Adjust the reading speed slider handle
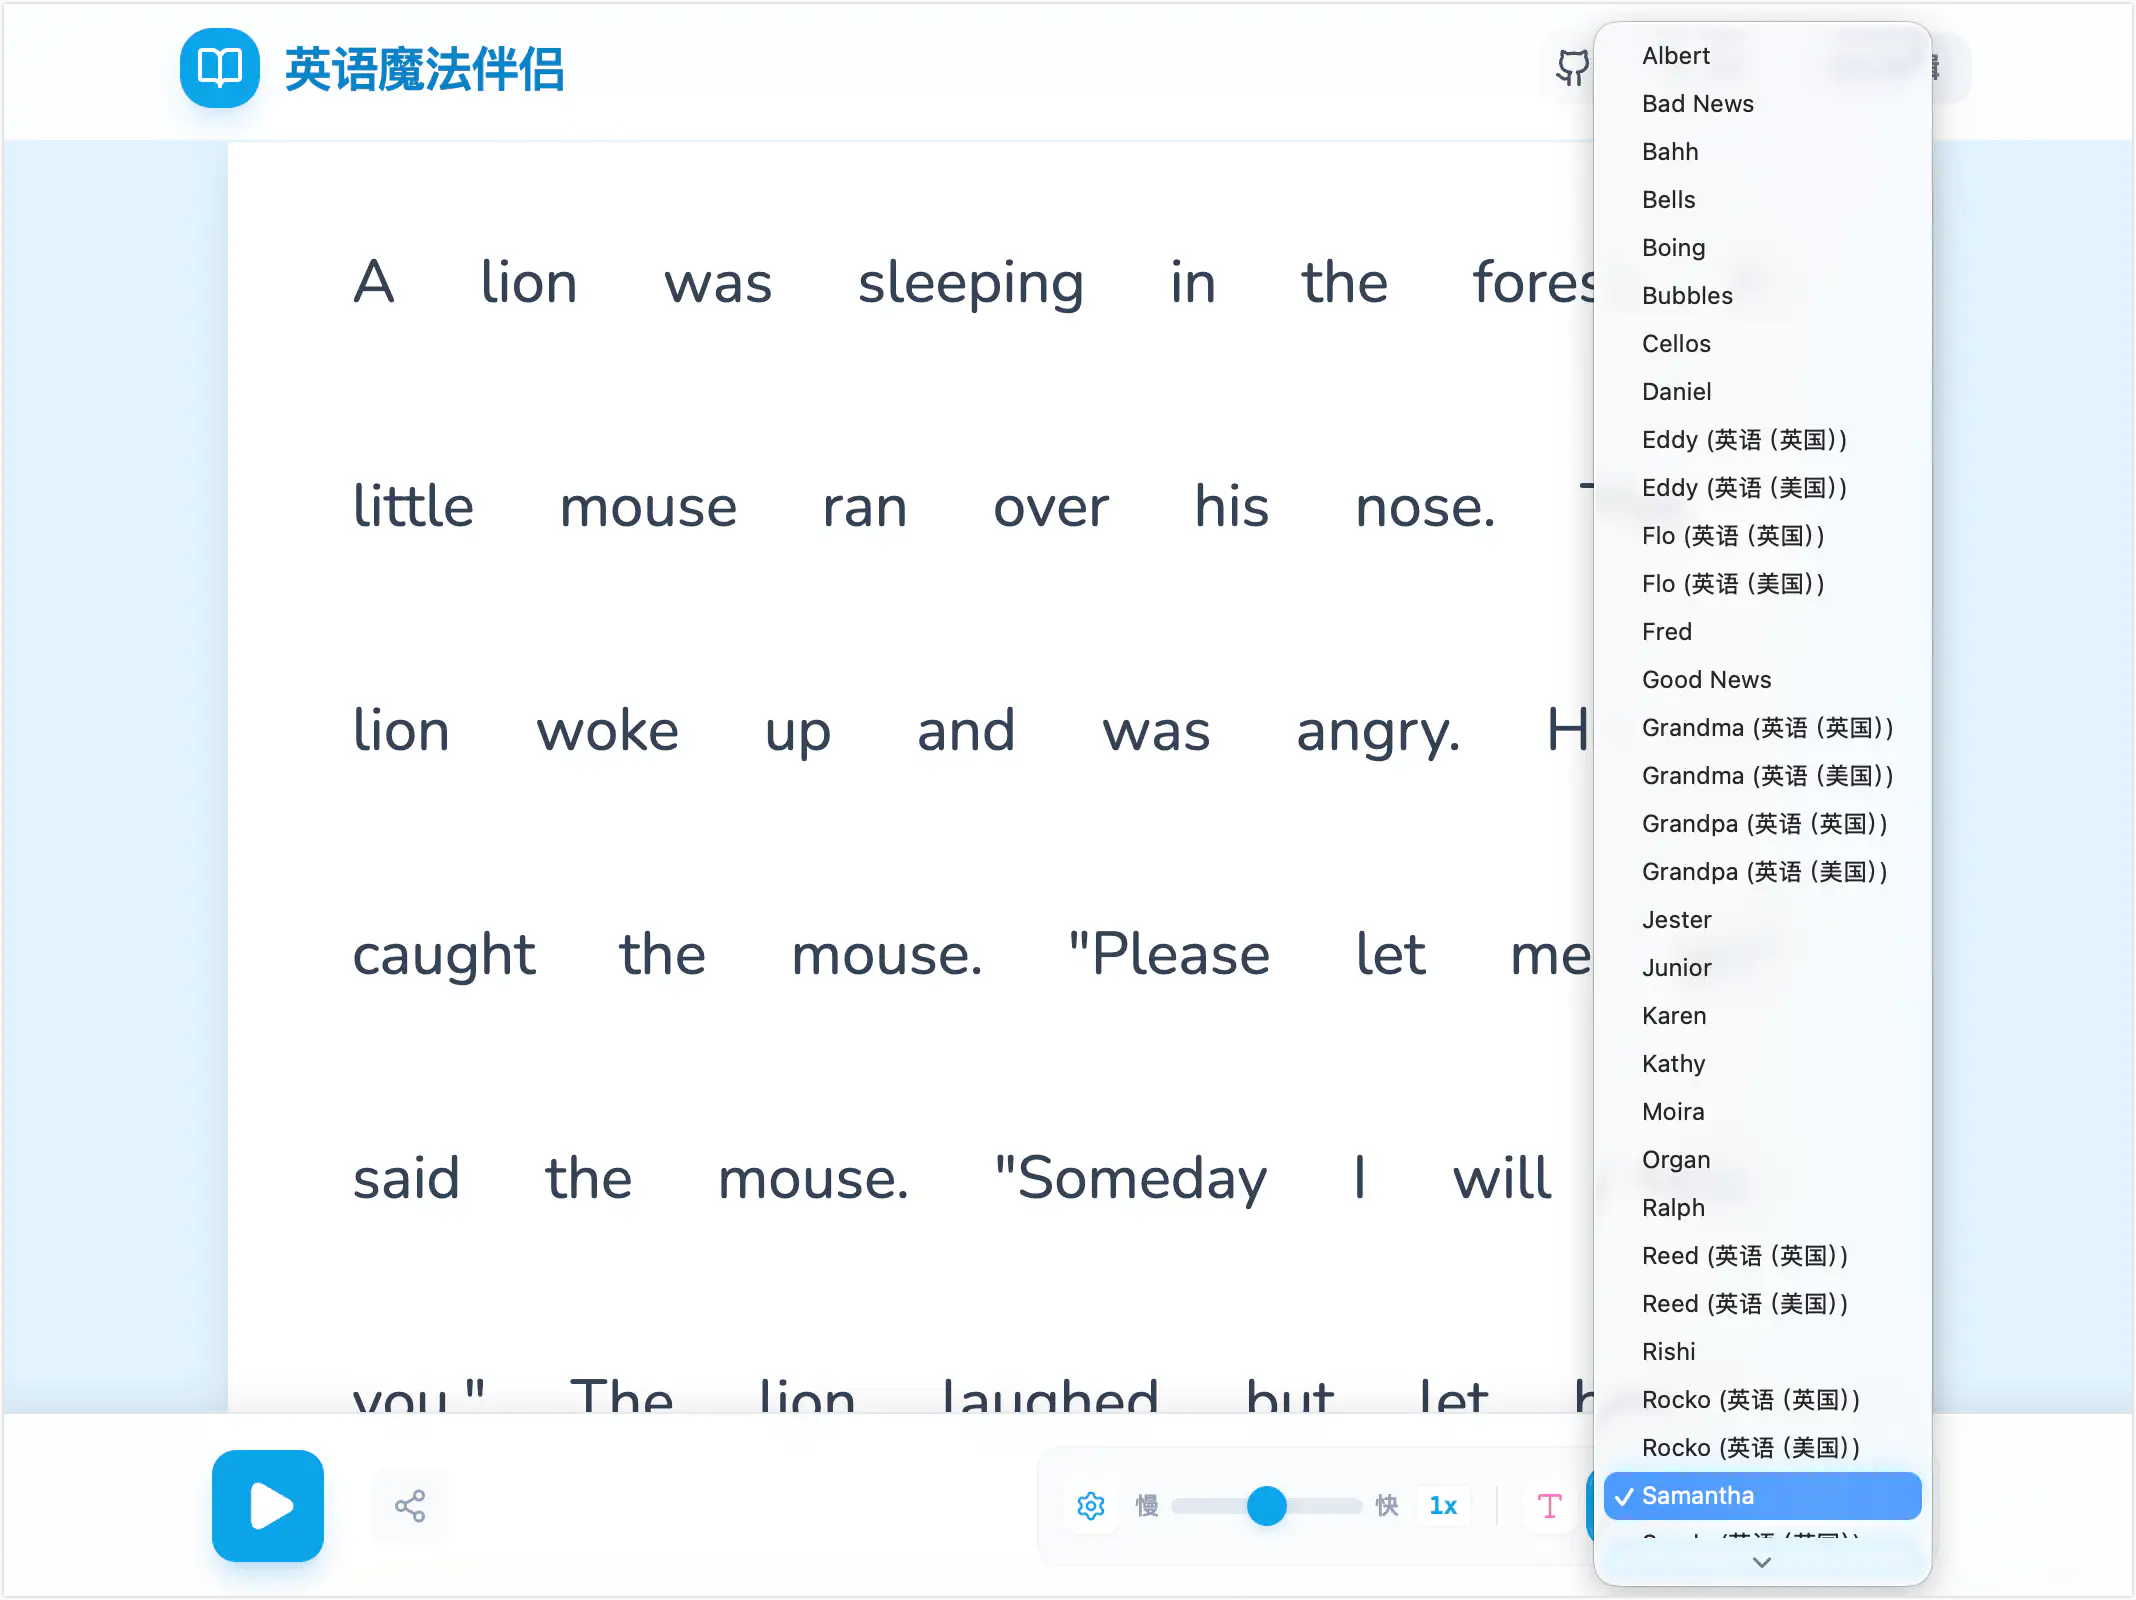 [1267, 1504]
